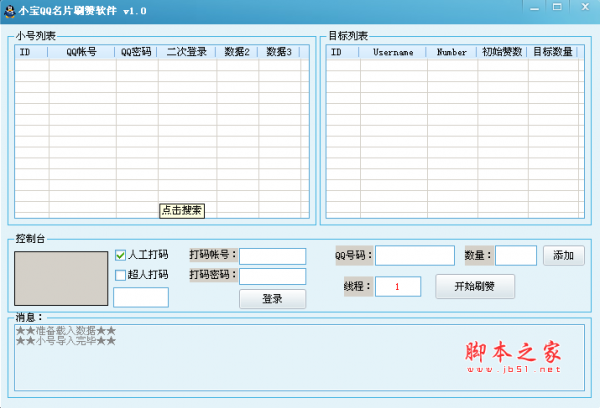Click the Username column header

tap(393, 52)
